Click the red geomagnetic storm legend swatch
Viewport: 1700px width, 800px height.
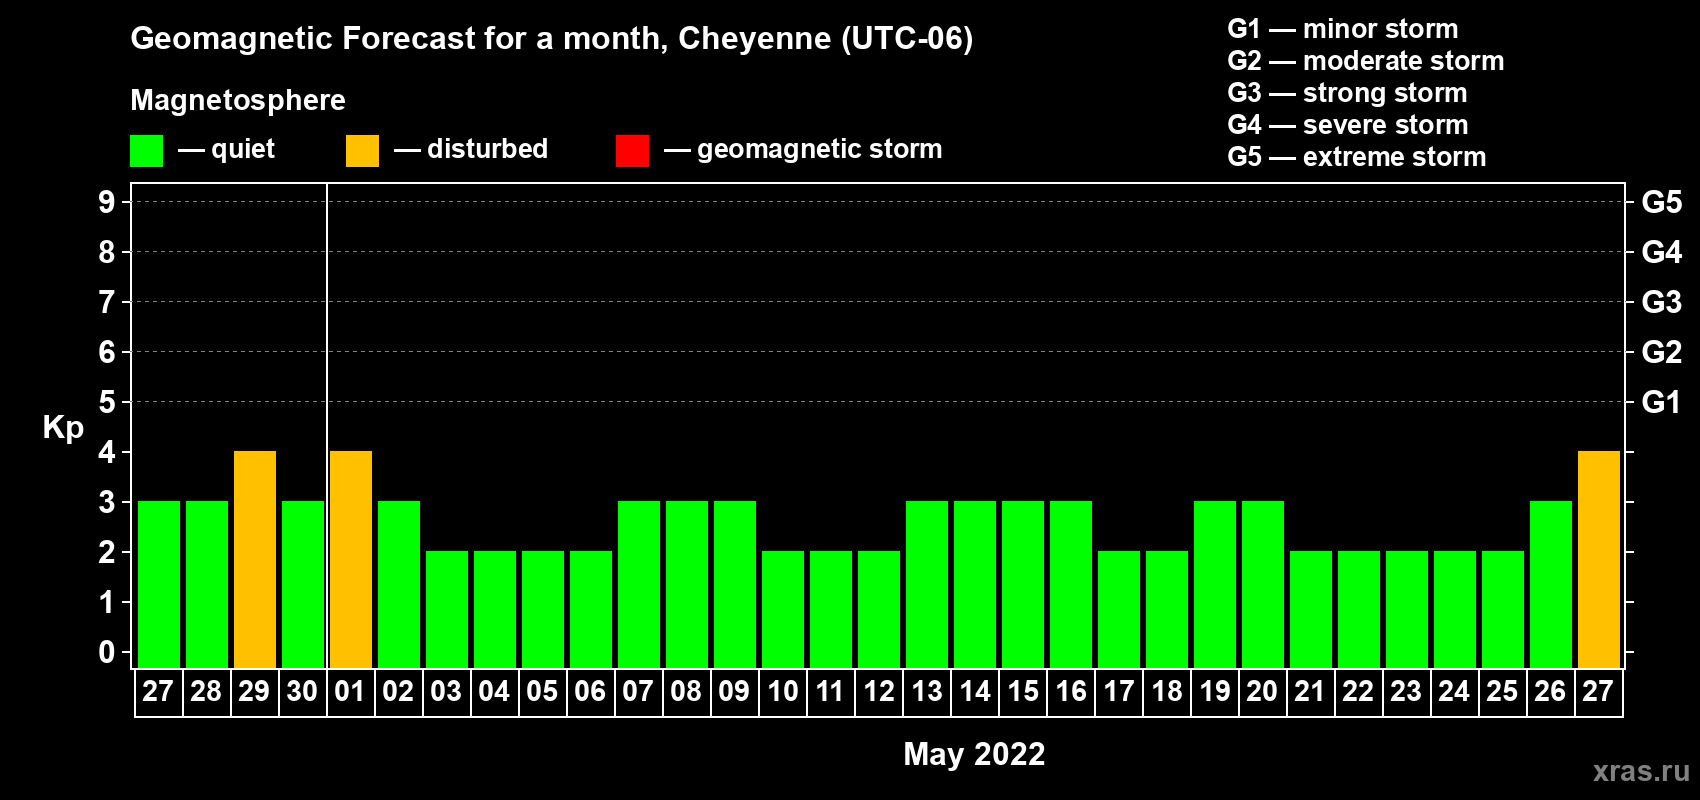click(x=633, y=151)
